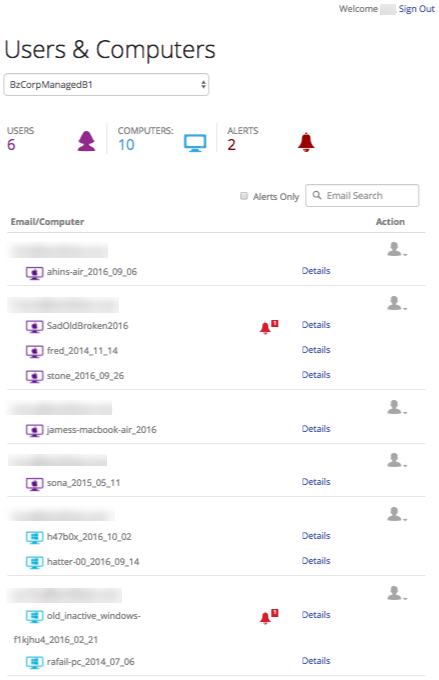Image resolution: width=439 pixels, height=680 pixels.
Task: View Details for jamess-macbook-air_2016
Action: (x=316, y=429)
